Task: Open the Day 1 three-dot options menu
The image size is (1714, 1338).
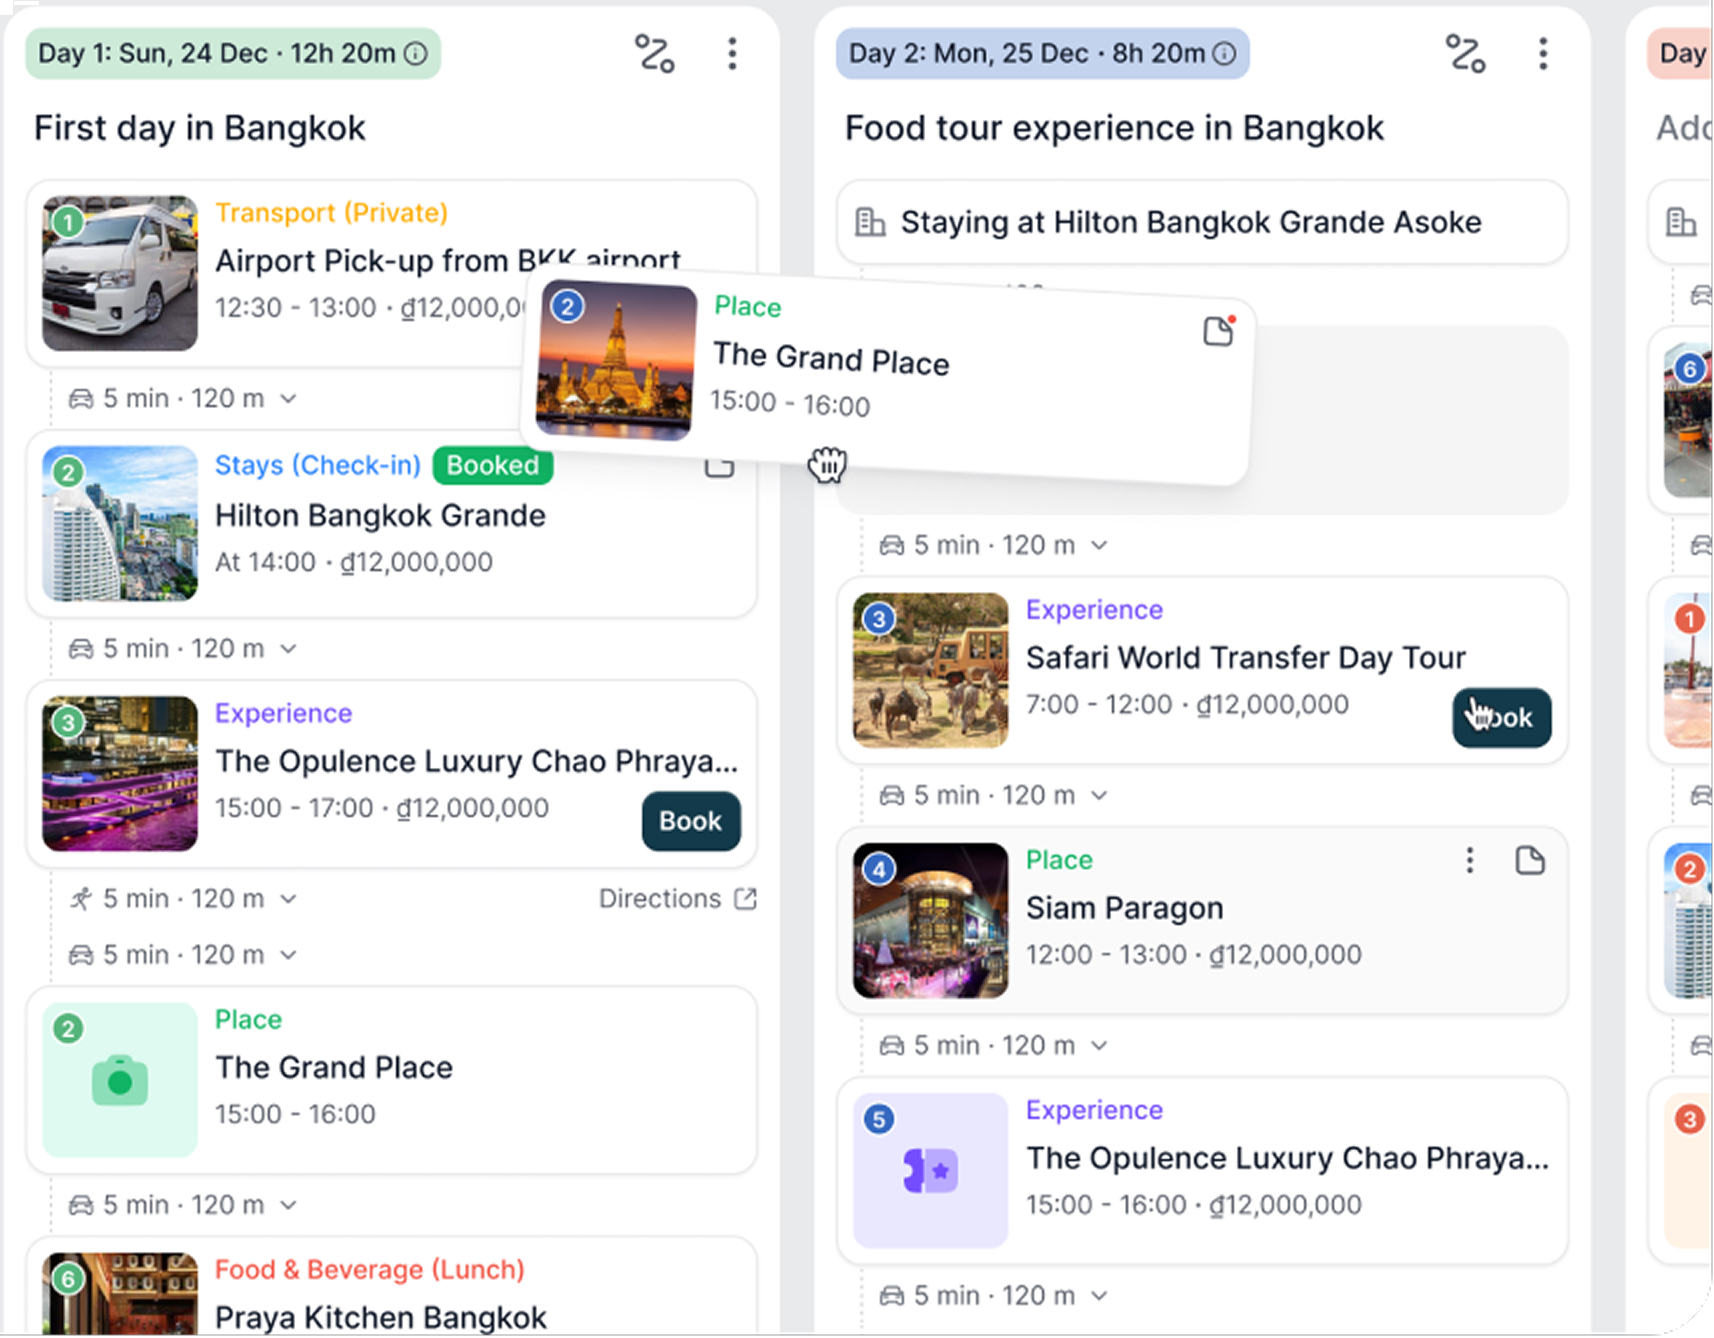Action: point(732,54)
